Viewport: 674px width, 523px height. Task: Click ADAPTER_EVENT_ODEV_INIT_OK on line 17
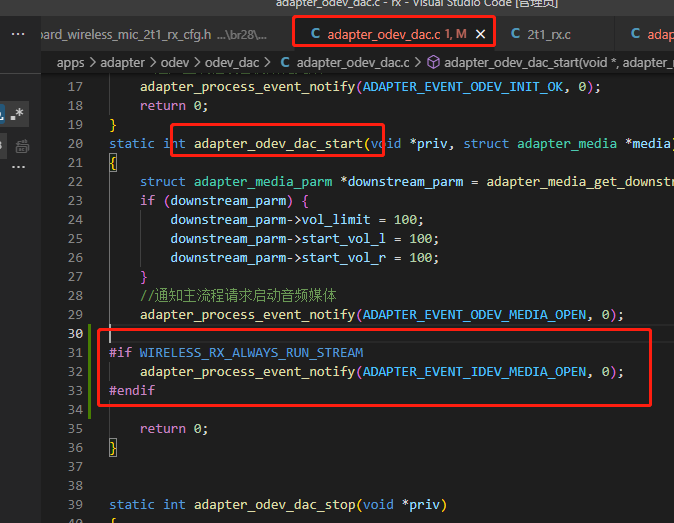(x=463, y=87)
